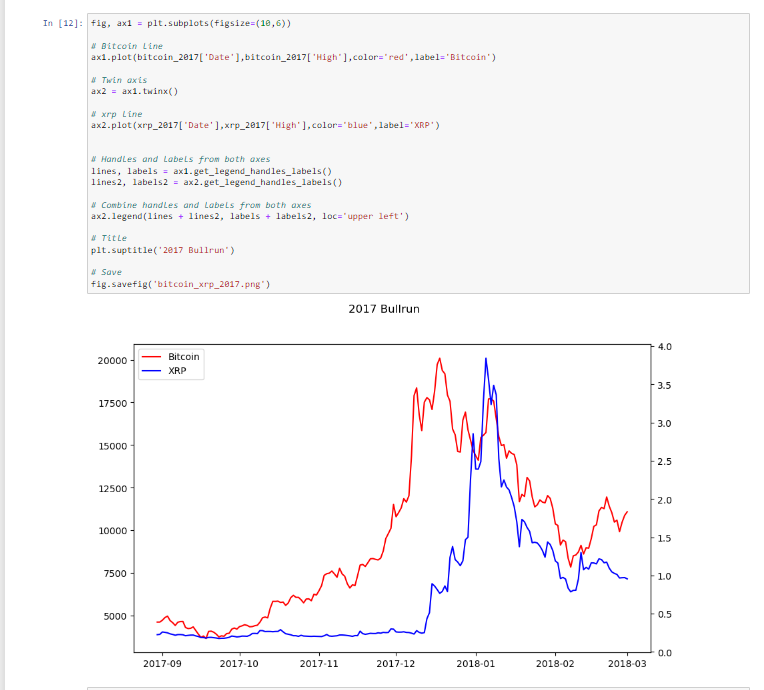The width and height of the screenshot is (764, 690).
Task: Click the ax2.legend code line
Action: pyautogui.click(x=249, y=216)
